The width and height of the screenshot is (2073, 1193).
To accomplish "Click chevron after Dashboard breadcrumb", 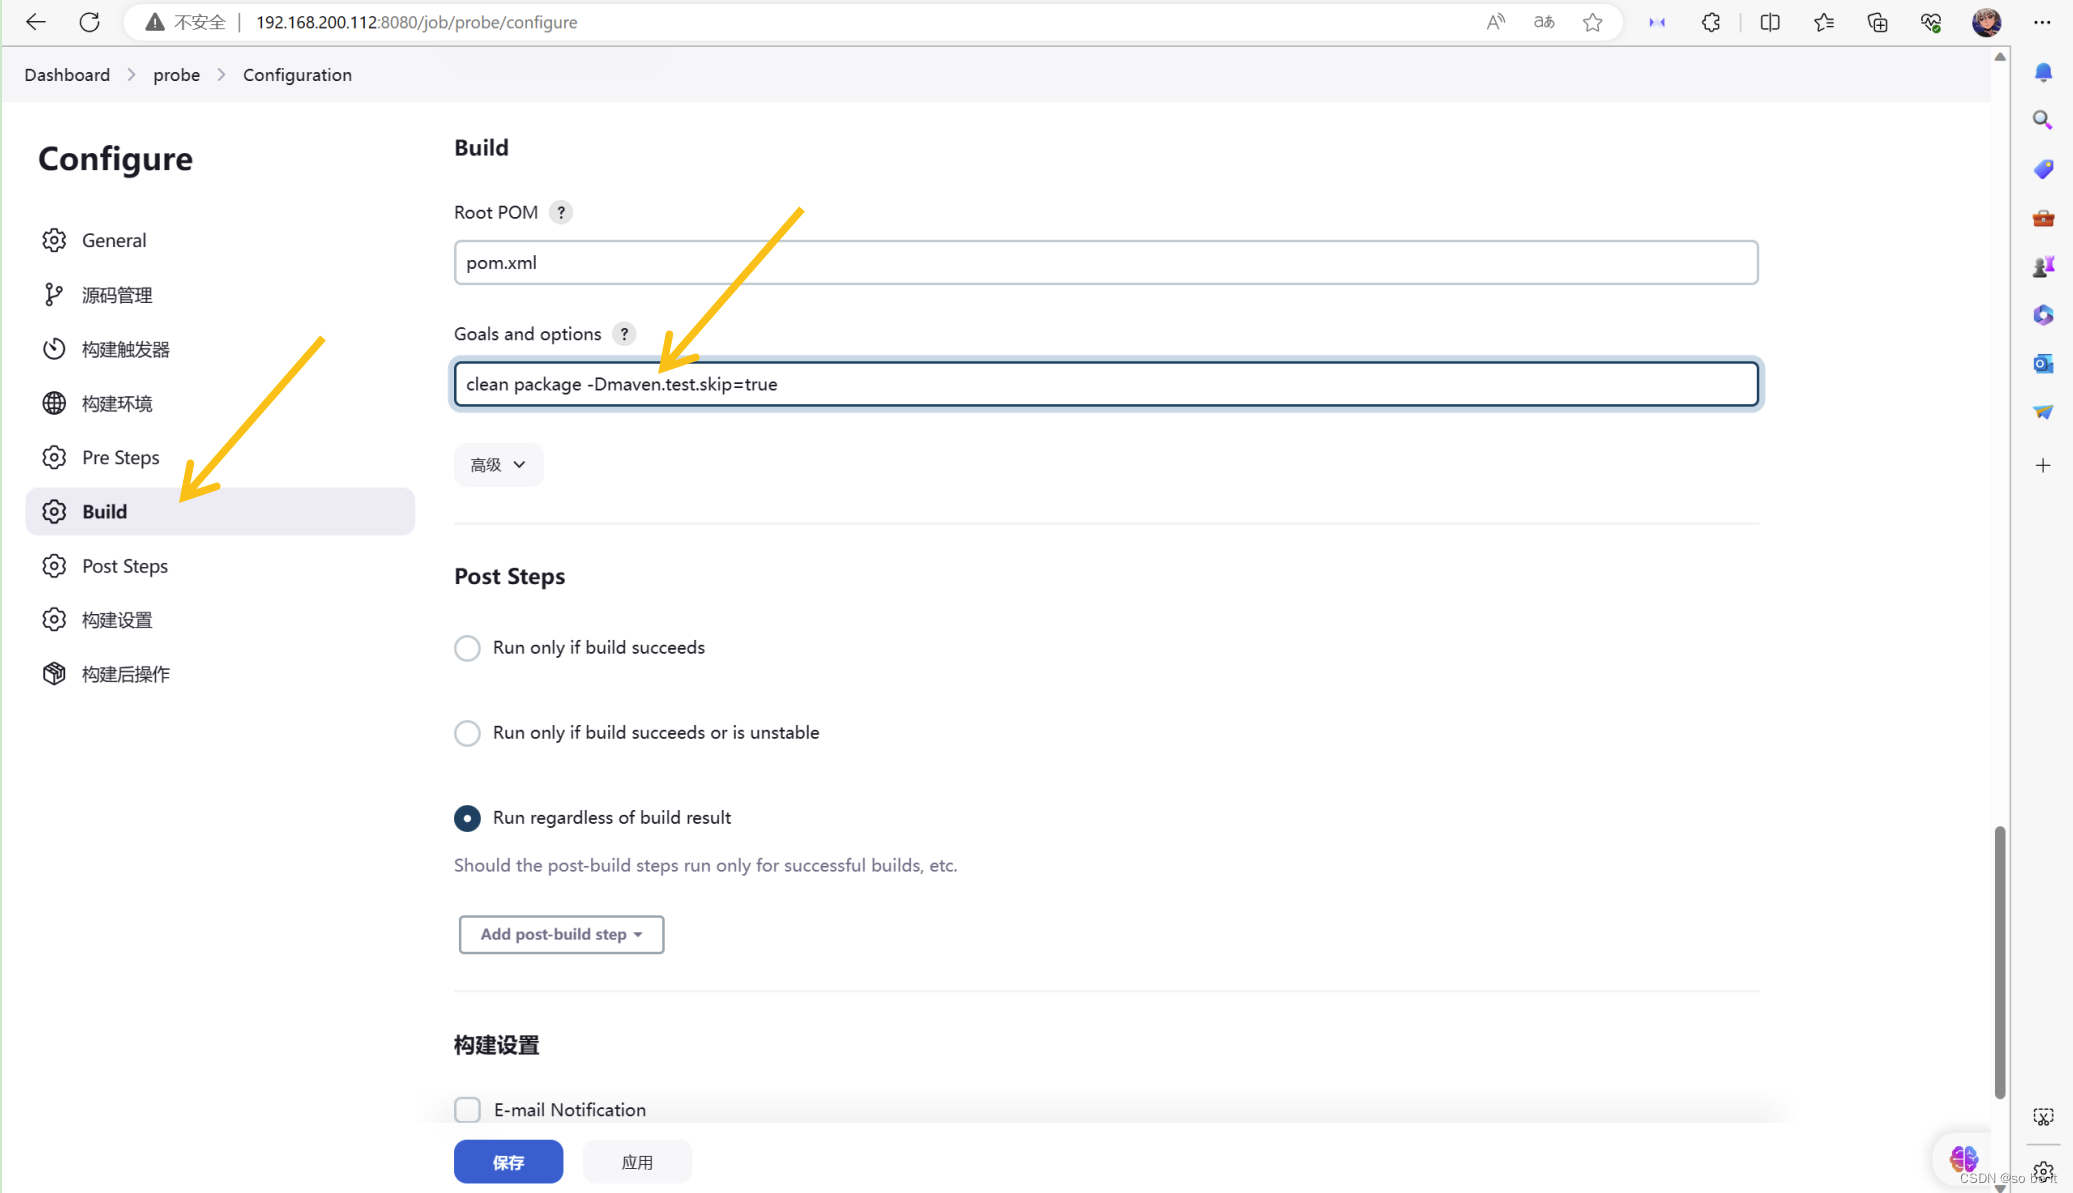I will pos(131,75).
